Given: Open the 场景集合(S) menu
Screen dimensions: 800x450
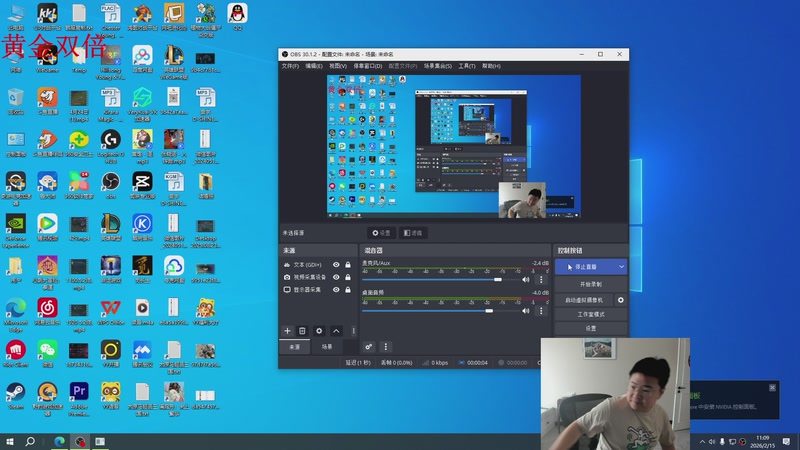Looking at the screenshot, I should coord(437,66).
